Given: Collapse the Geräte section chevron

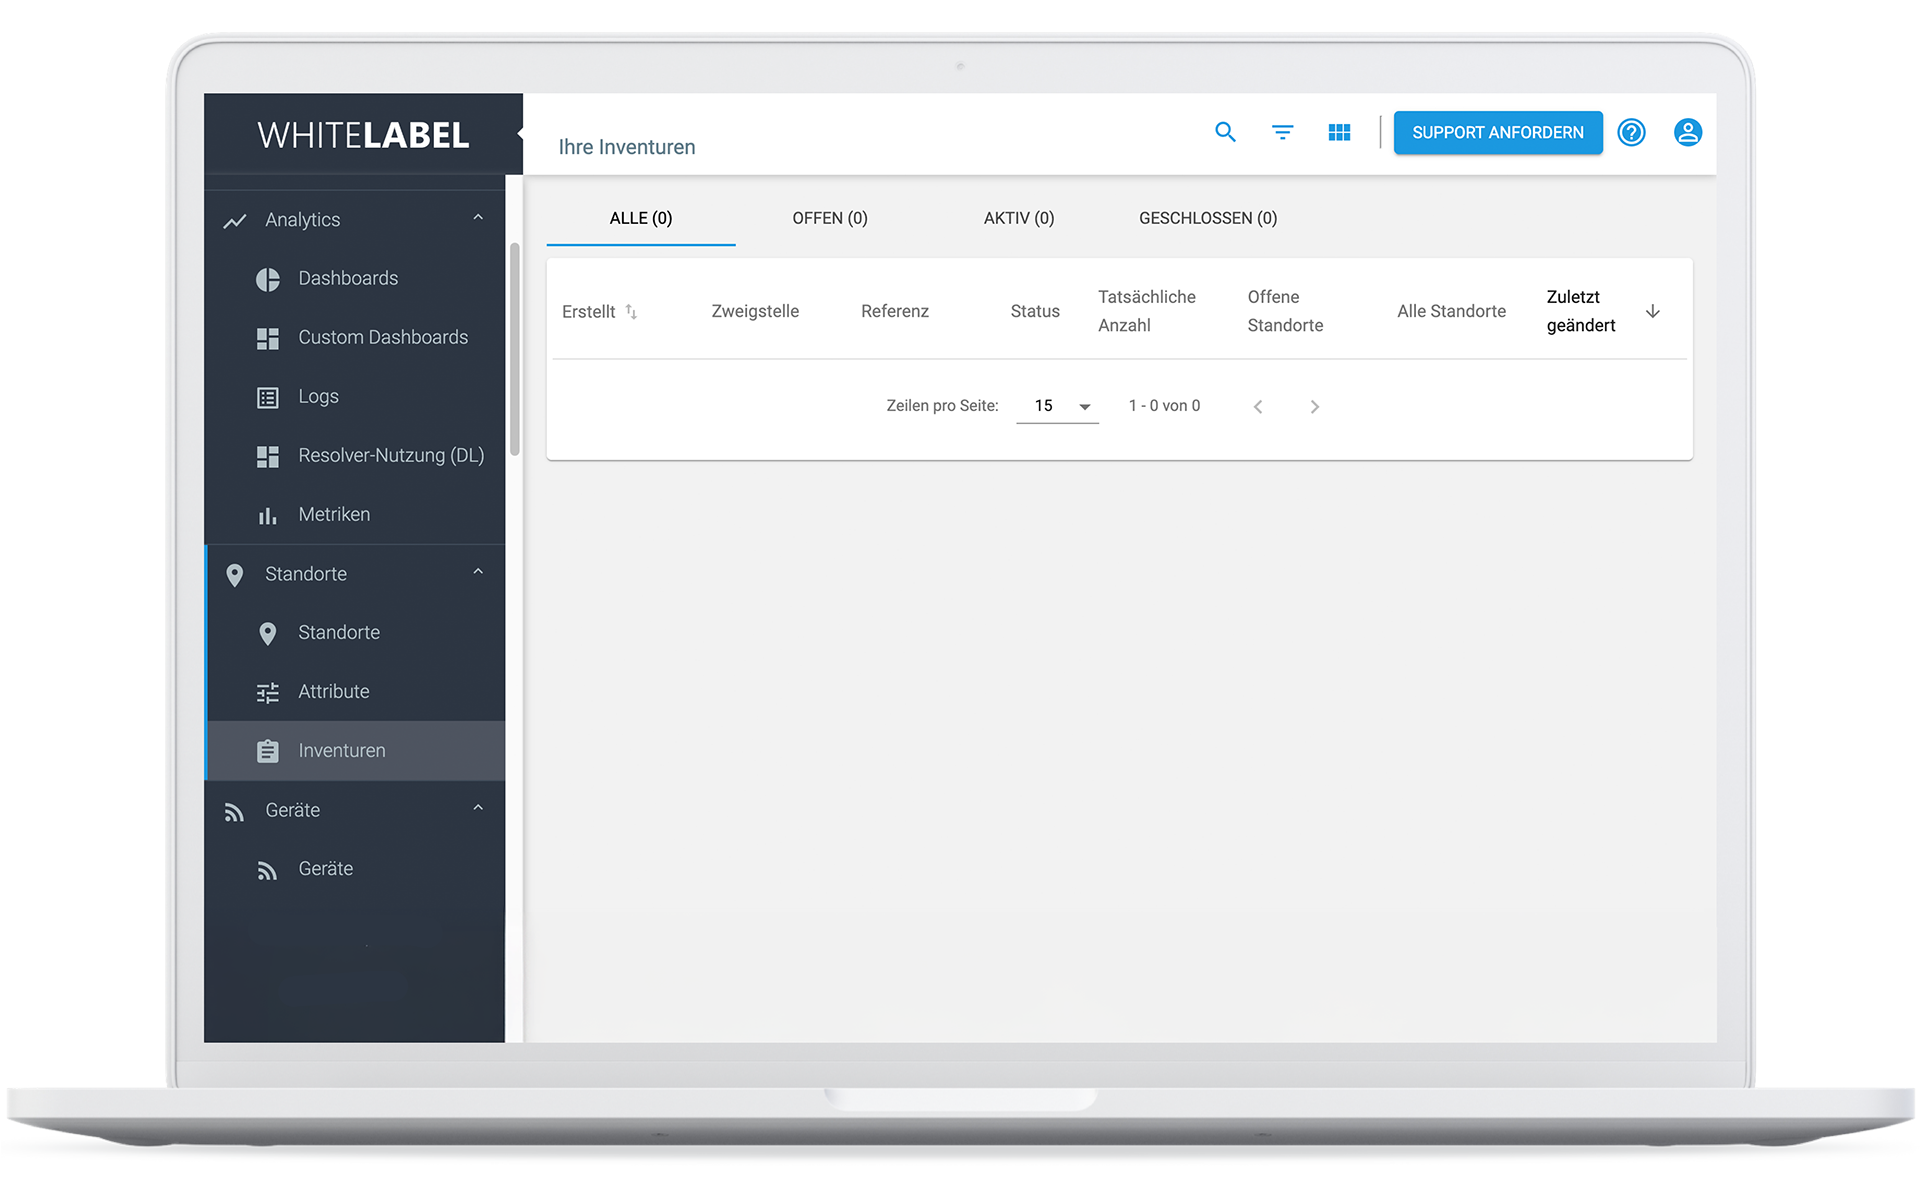Looking at the screenshot, I should [x=478, y=807].
